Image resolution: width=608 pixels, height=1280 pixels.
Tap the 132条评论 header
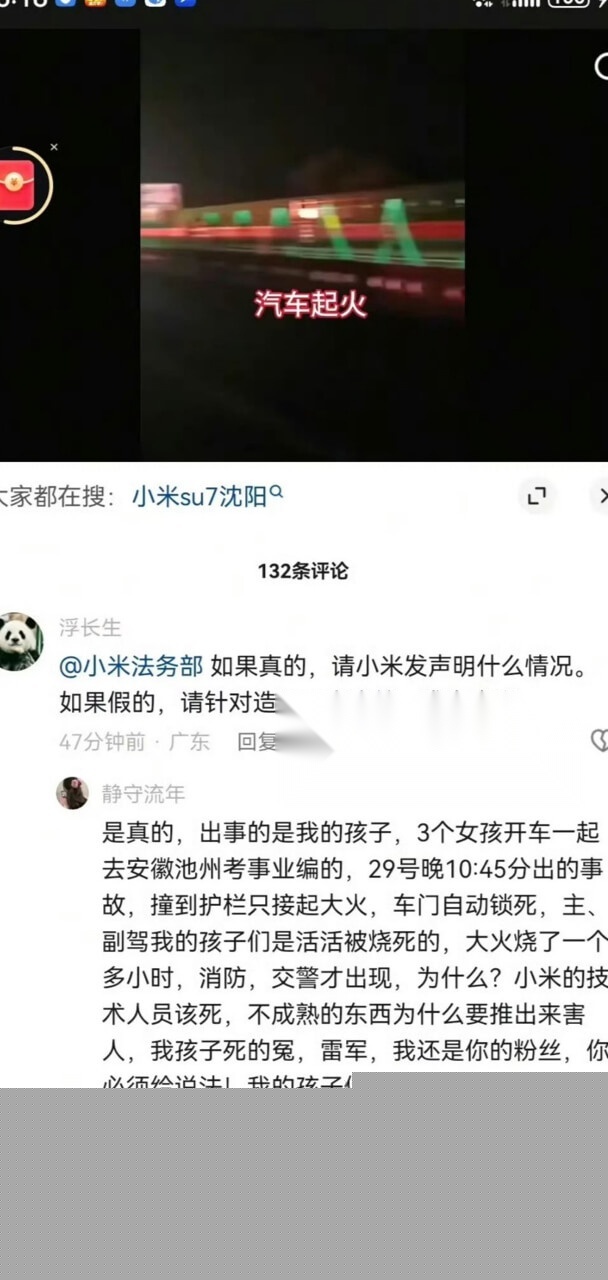pyautogui.click(x=303, y=571)
